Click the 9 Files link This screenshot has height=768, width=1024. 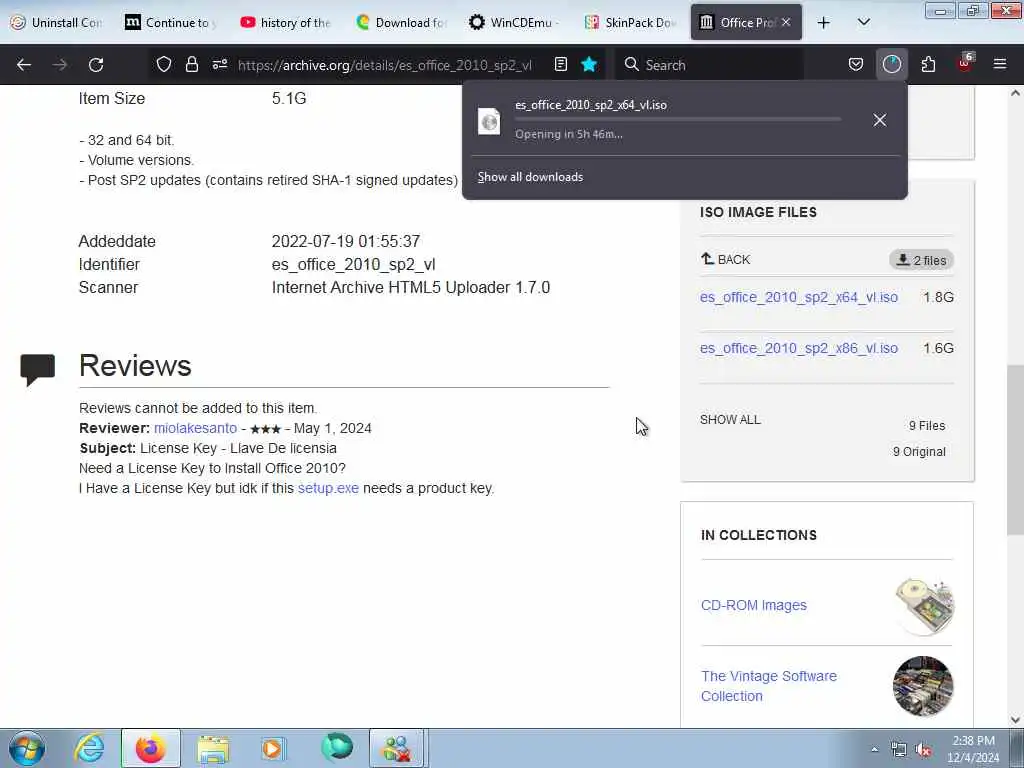927,426
